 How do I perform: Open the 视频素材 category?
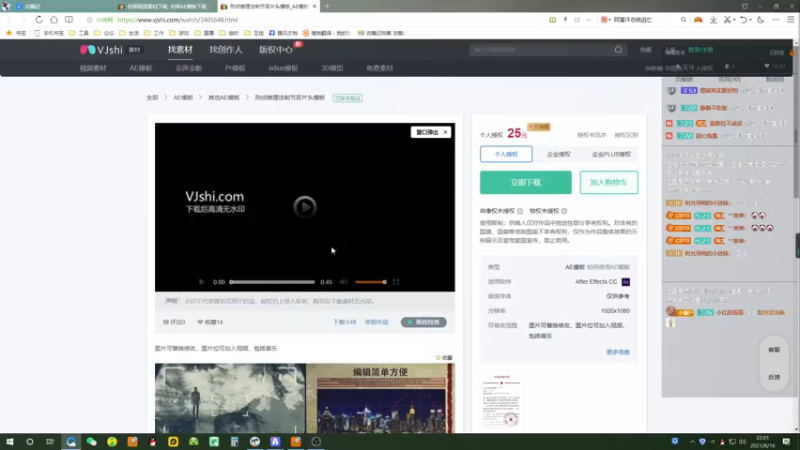coord(93,68)
